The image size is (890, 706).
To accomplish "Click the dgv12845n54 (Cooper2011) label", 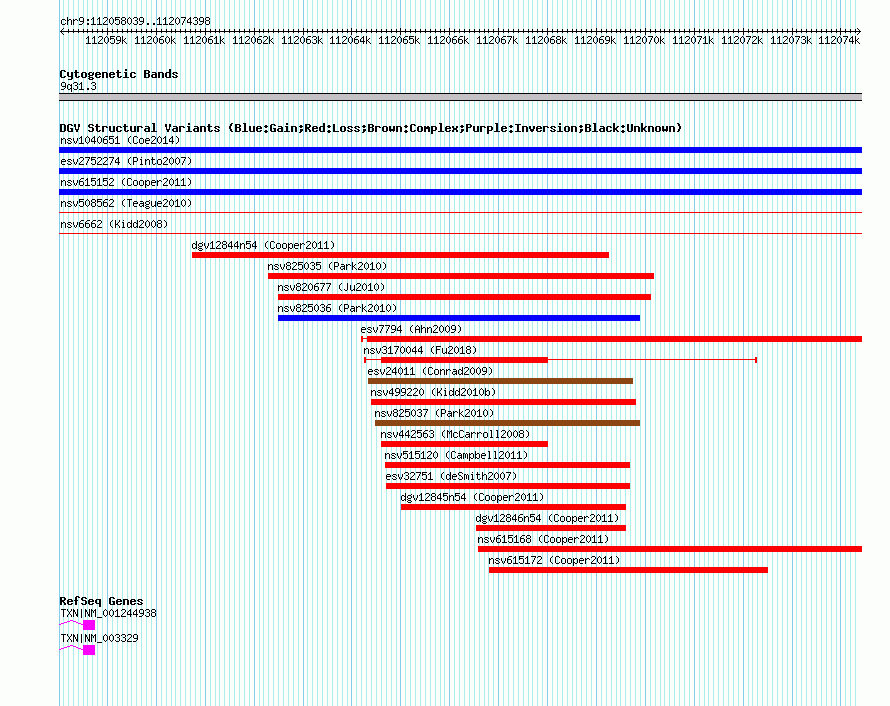I will coord(472,497).
